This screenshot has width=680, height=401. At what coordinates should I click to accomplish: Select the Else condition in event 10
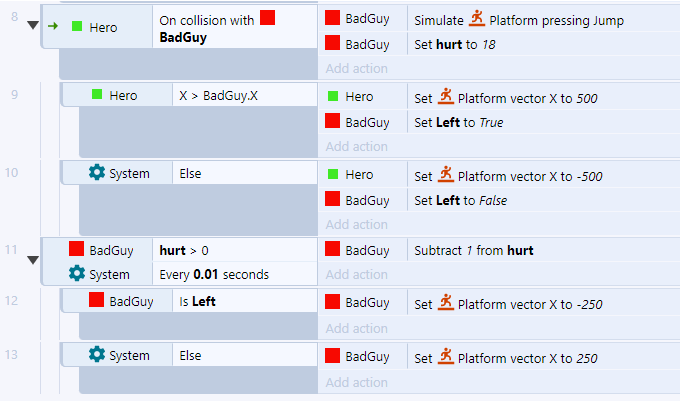190,173
